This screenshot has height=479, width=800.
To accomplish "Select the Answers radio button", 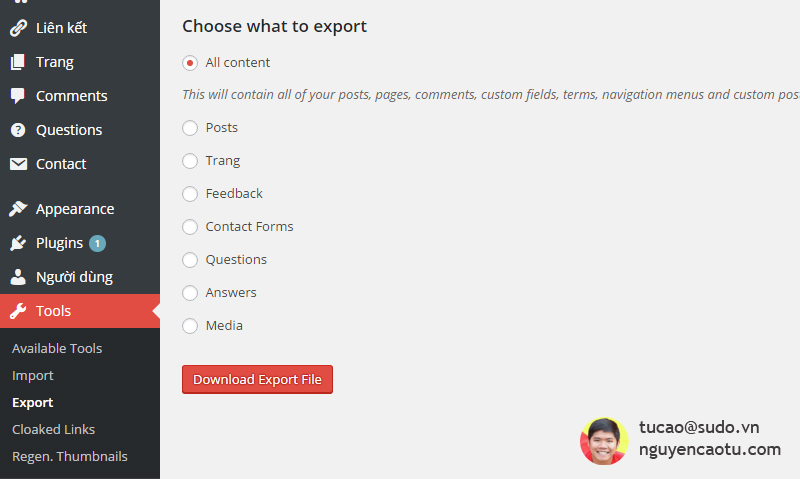I will pyautogui.click(x=190, y=293).
